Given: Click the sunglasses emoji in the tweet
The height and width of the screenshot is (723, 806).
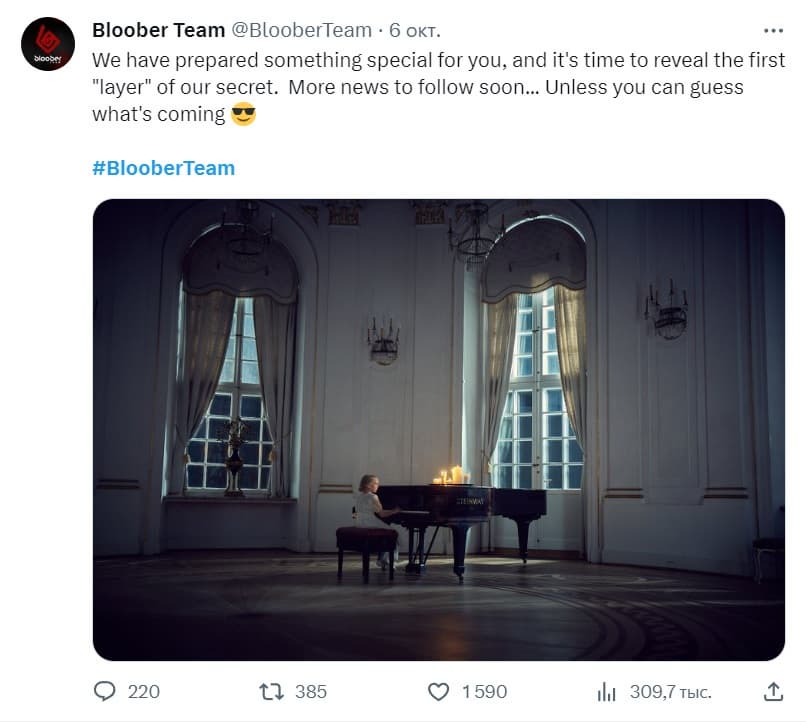Looking at the screenshot, I should coord(243,114).
